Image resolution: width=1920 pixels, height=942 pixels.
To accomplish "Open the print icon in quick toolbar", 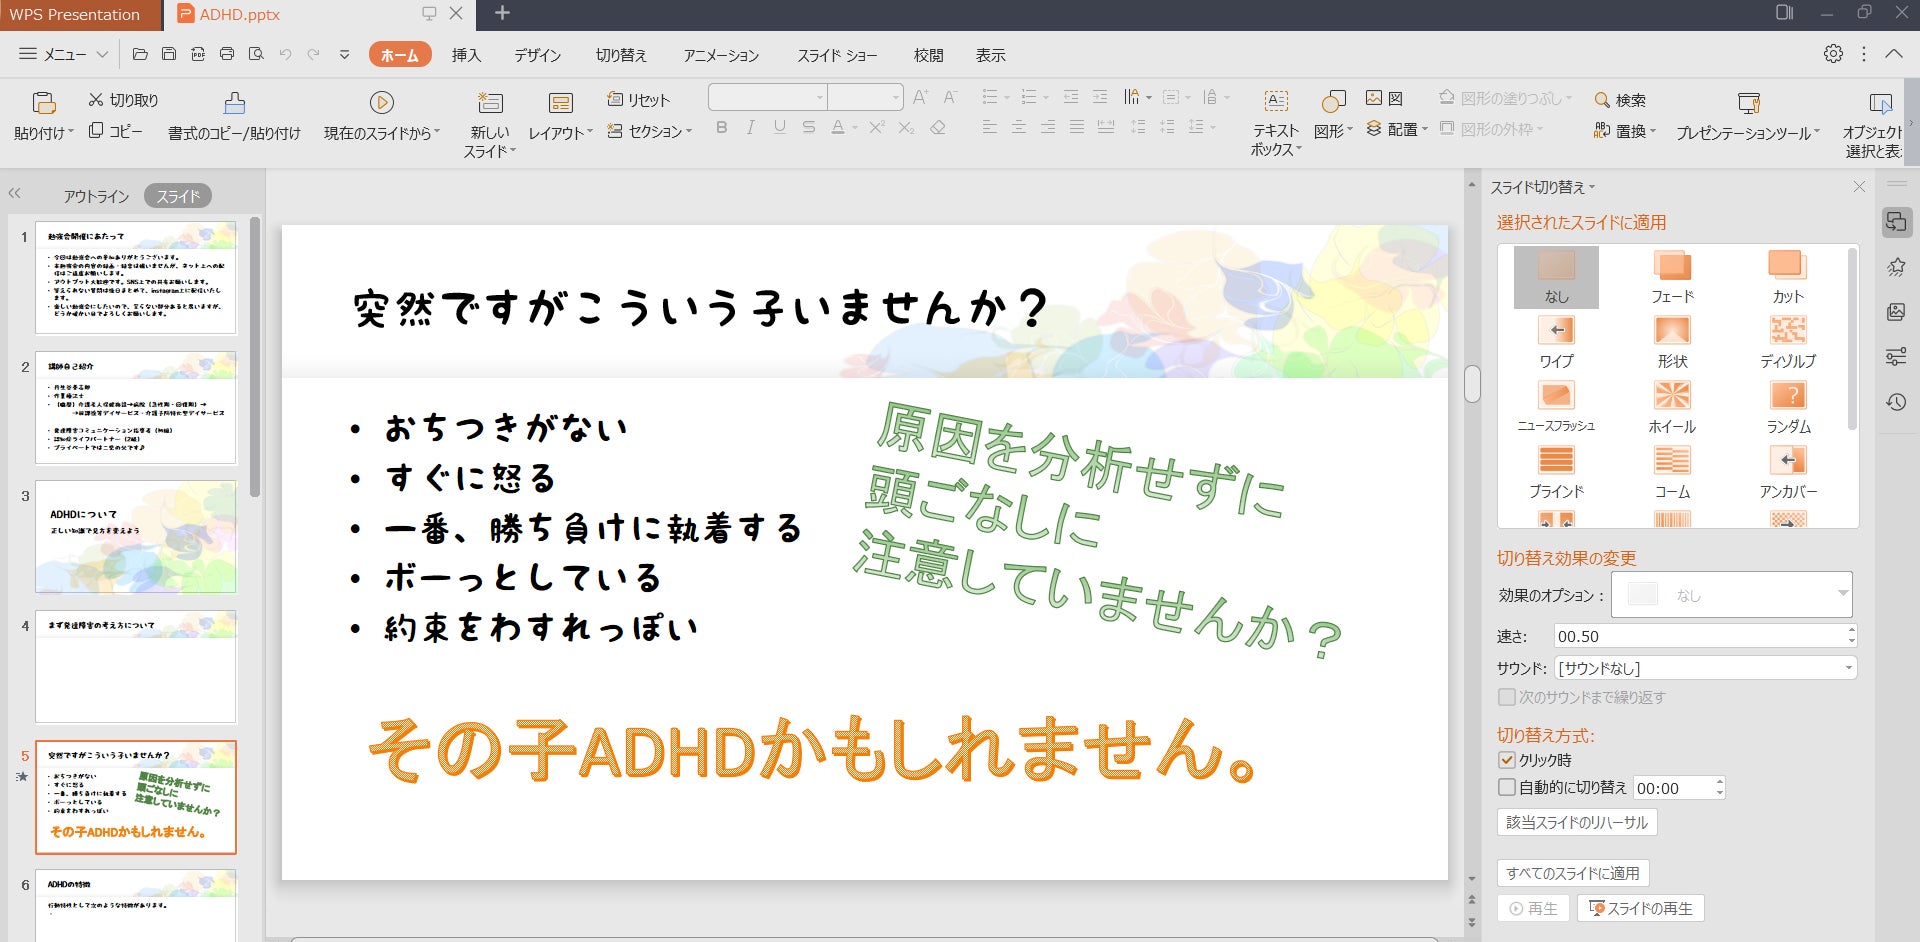I will pyautogui.click(x=227, y=54).
